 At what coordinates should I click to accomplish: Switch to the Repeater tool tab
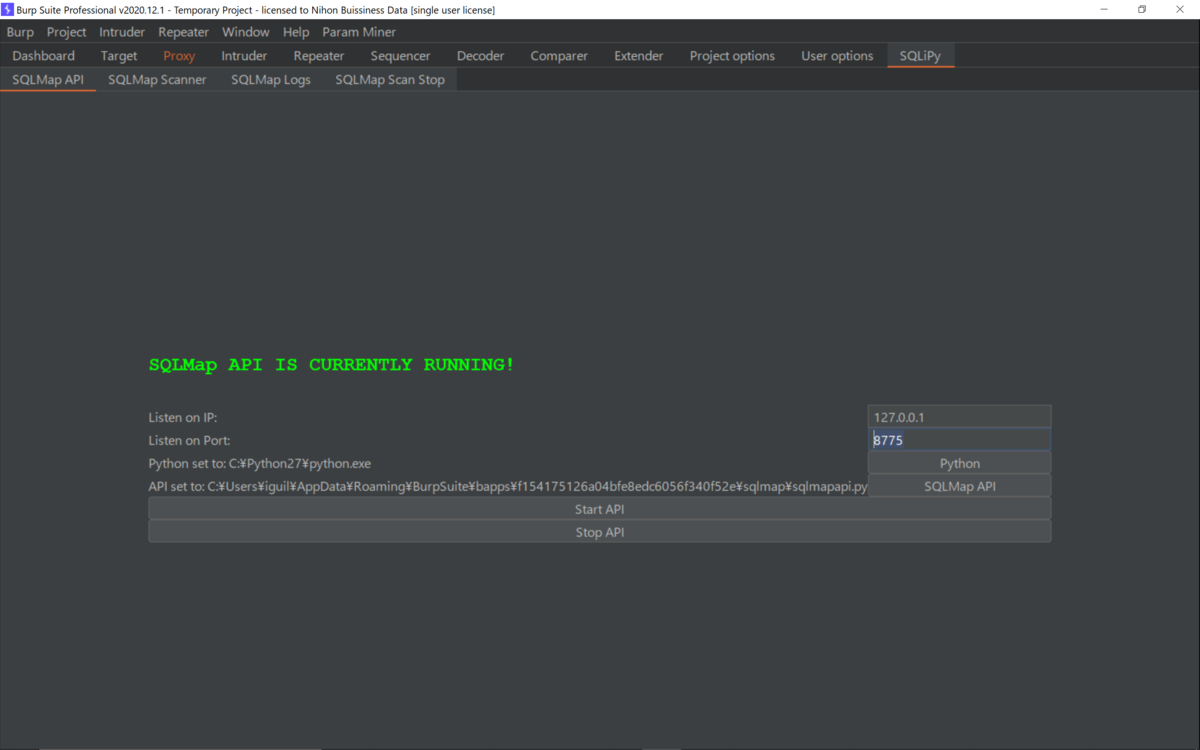point(319,56)
